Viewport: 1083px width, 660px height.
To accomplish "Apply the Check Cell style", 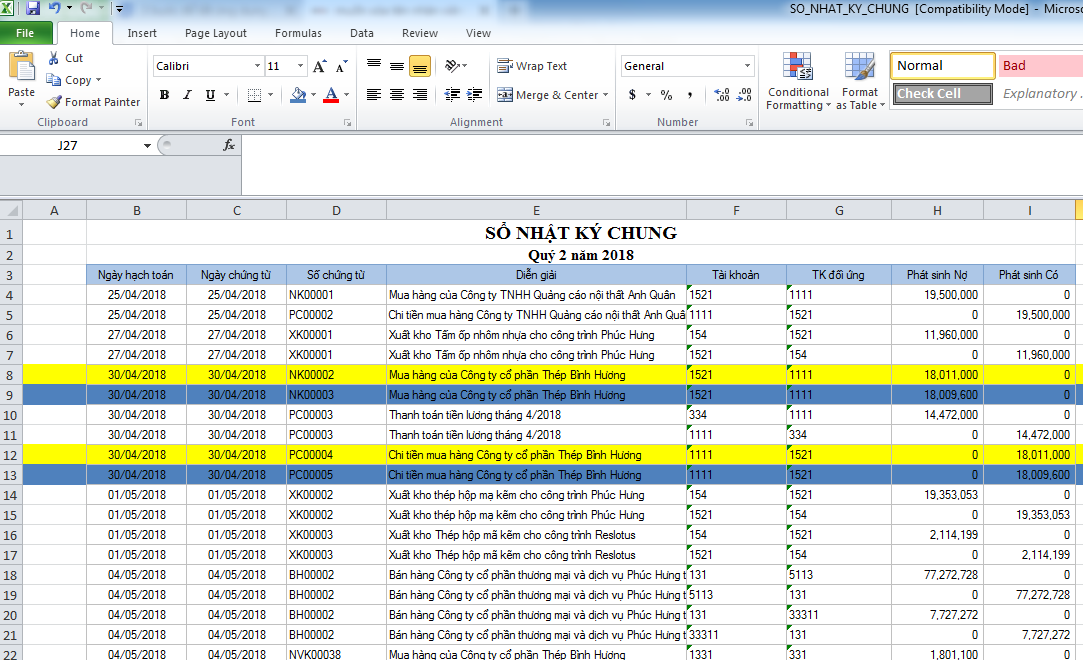I will 942,94.
